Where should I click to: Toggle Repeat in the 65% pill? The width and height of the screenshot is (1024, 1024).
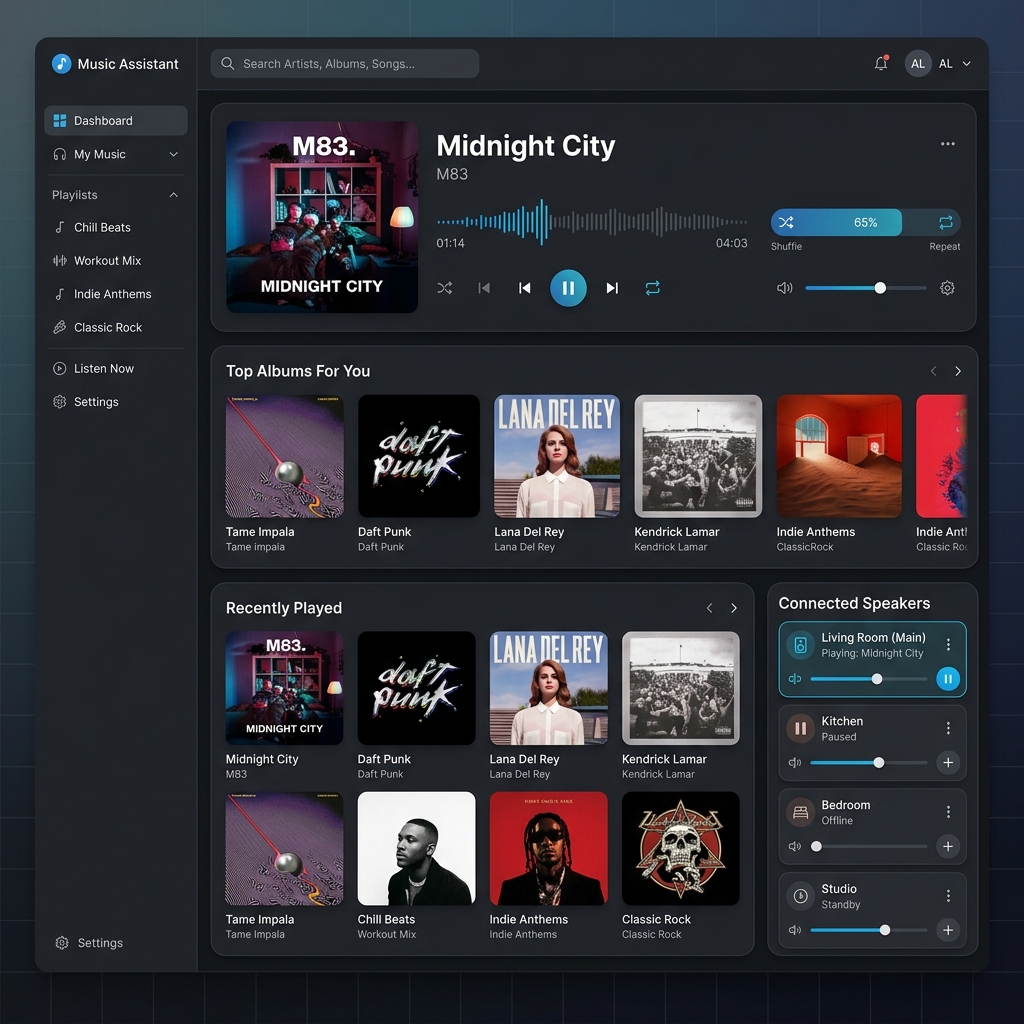pos(946,222)
